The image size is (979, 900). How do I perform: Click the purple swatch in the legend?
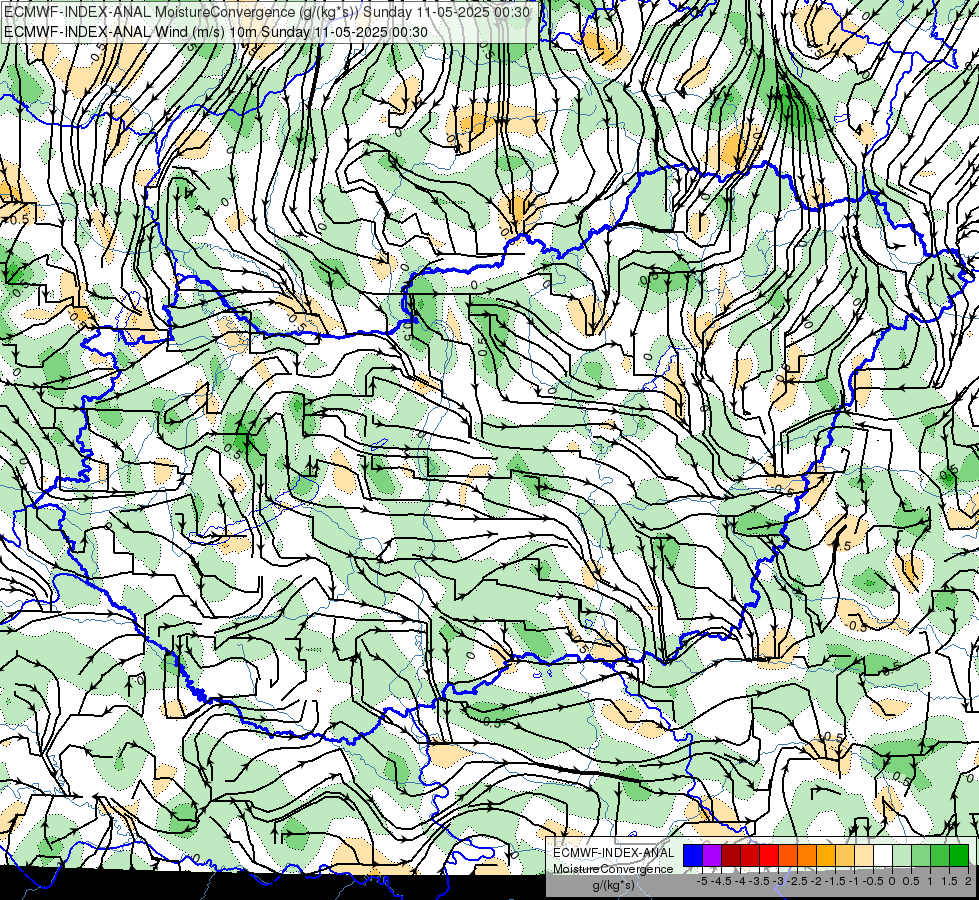click(x=712, y=855)
